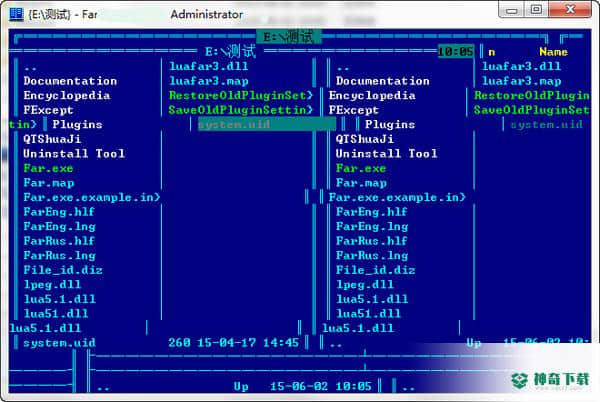This screenshot has width=600, height=402.
Task: Select FarEng.hlf in the left panel
Action: (x=59, y=212)
